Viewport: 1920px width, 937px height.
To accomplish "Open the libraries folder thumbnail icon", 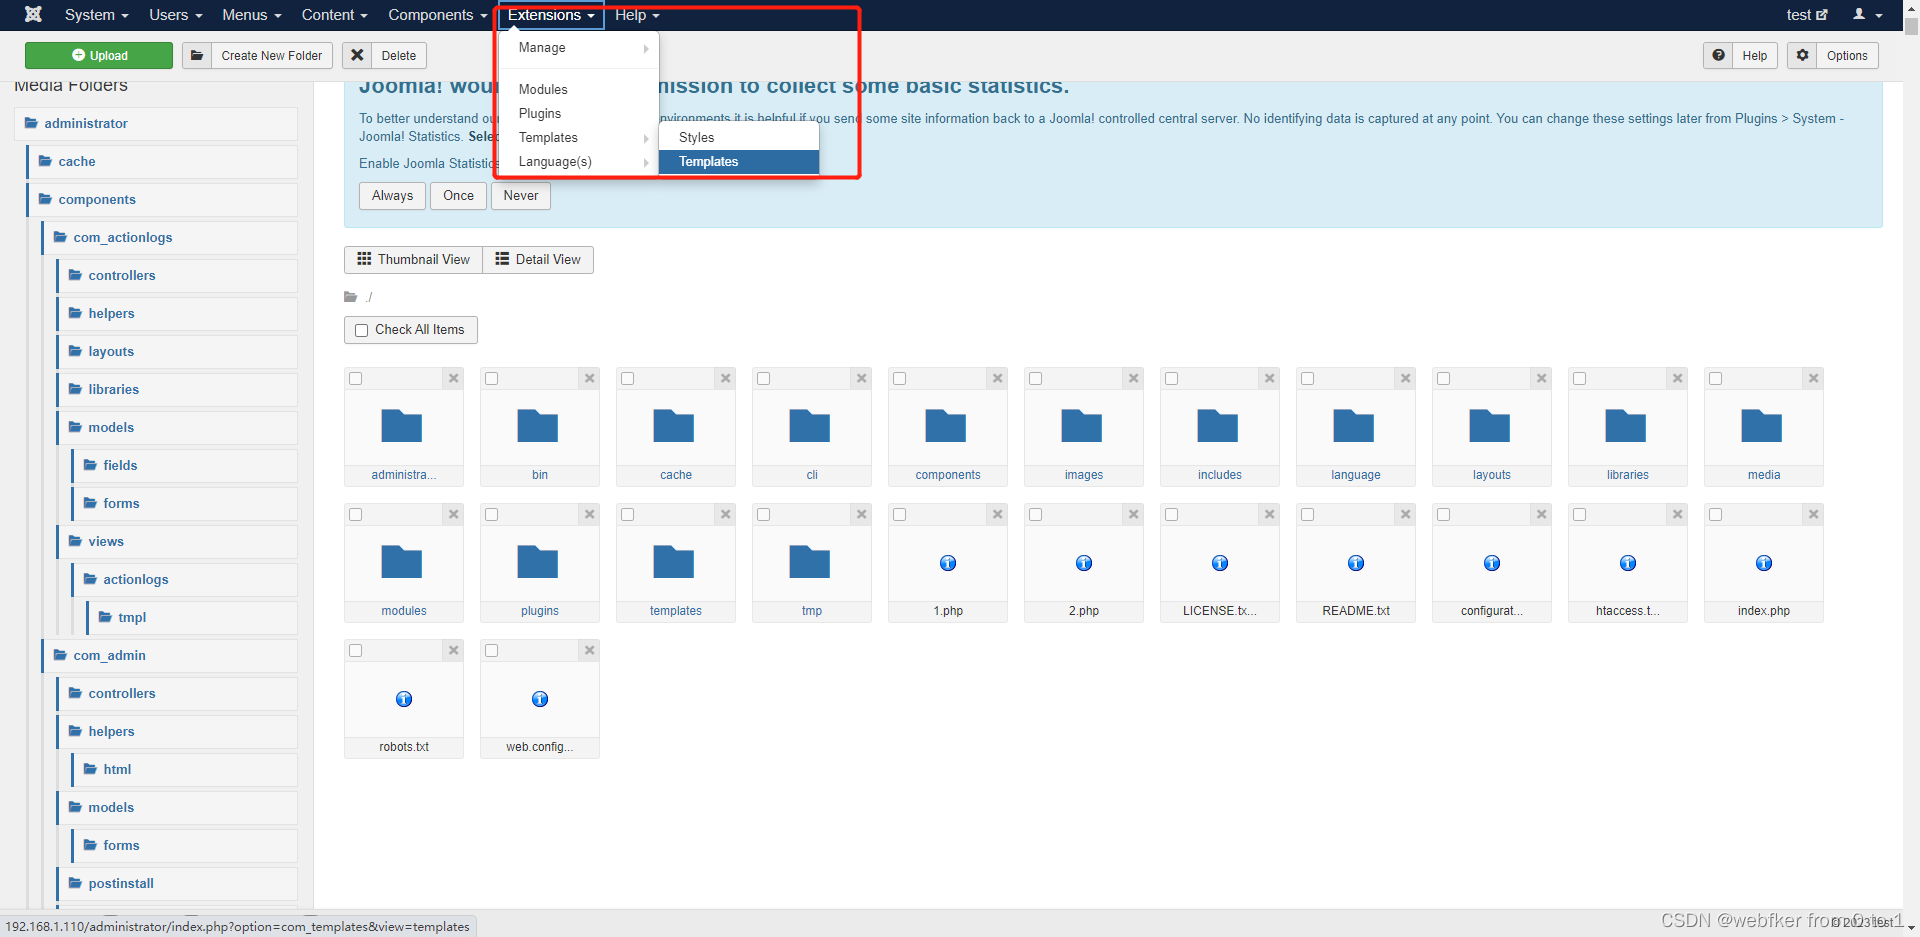I will pyautogui.click(x=1626, y=426).
